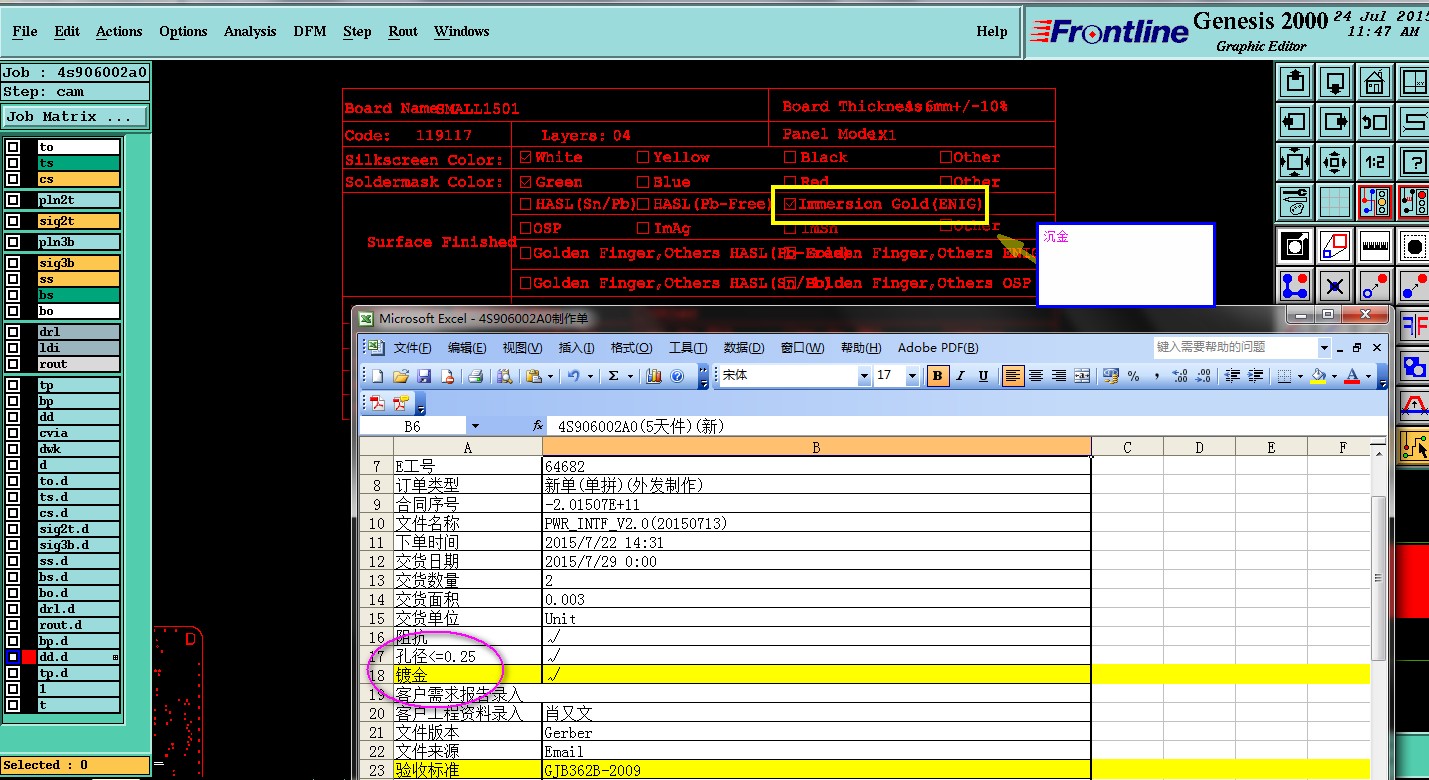Click the Excel formula bar text field

click(967, 426)
